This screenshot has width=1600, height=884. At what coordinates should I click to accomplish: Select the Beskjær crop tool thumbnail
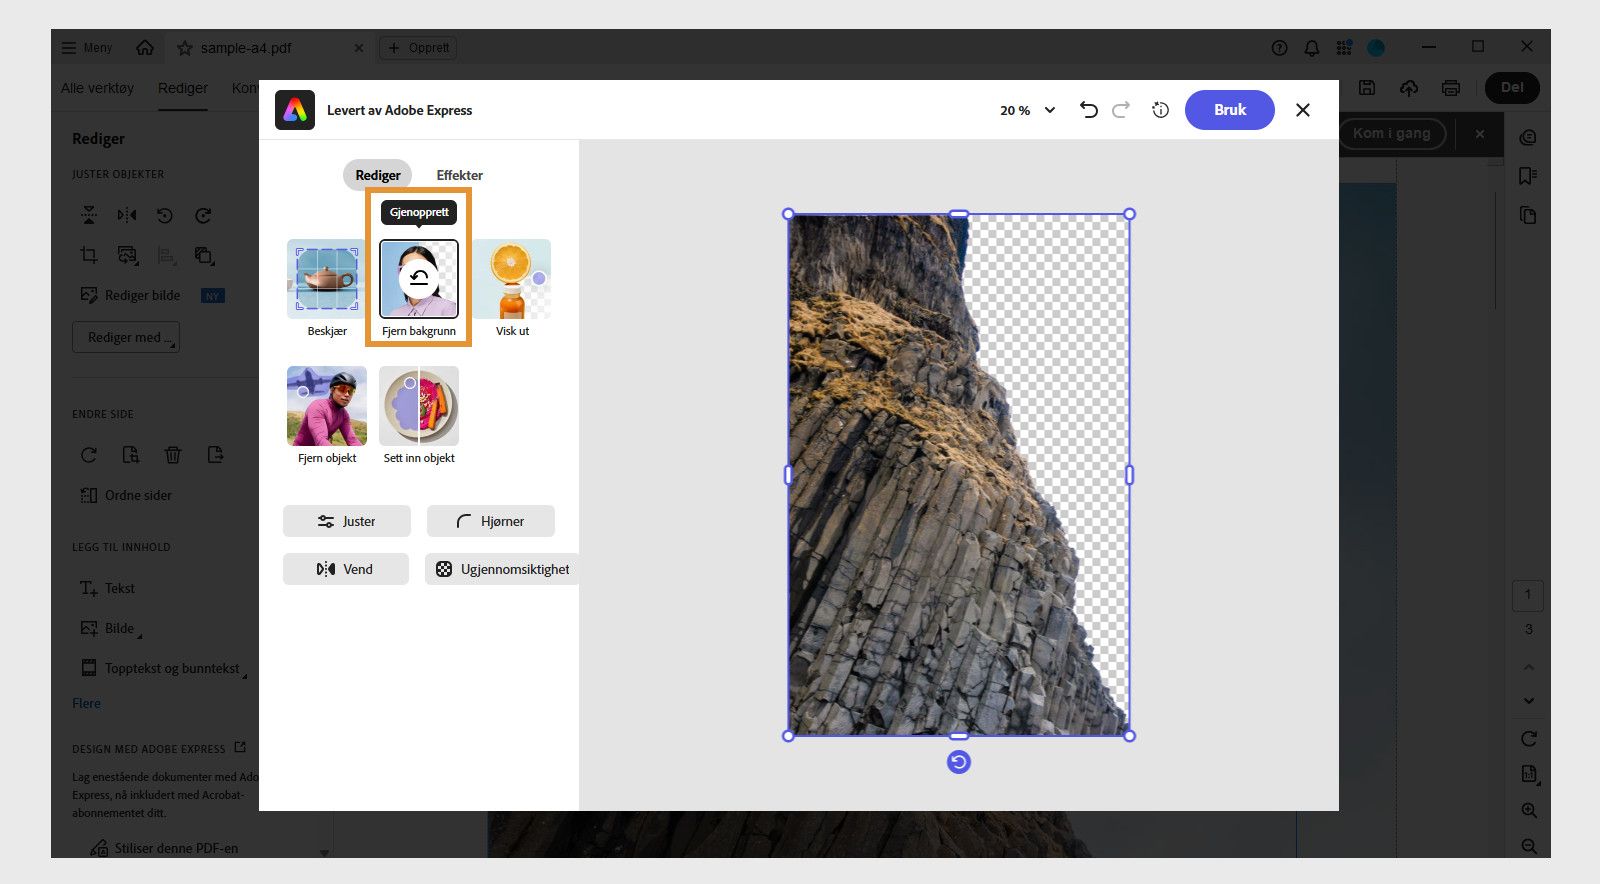pyautogui.click(x=327, y=279)
